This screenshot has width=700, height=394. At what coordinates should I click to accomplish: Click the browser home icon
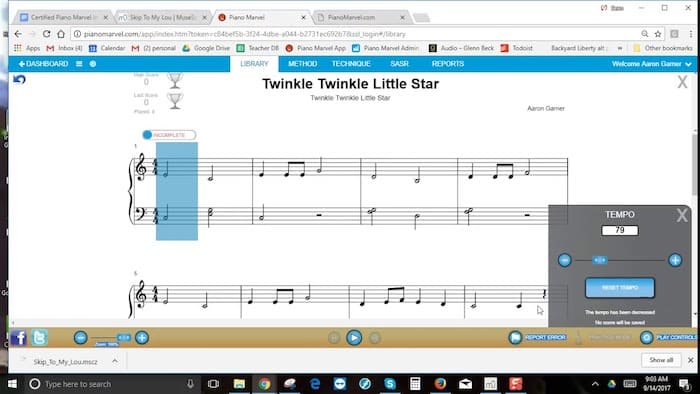[61, 34]
